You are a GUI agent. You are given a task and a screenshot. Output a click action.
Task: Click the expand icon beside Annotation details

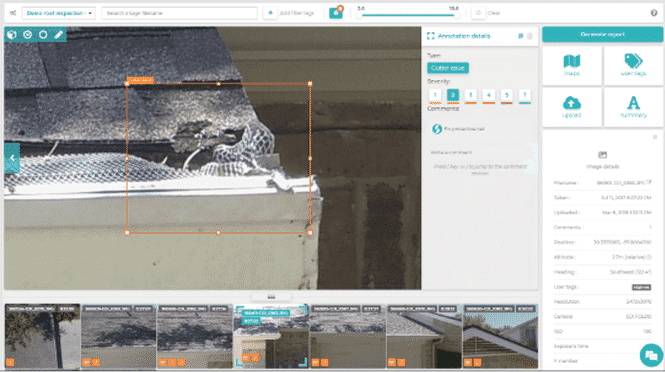pos(431,36)
